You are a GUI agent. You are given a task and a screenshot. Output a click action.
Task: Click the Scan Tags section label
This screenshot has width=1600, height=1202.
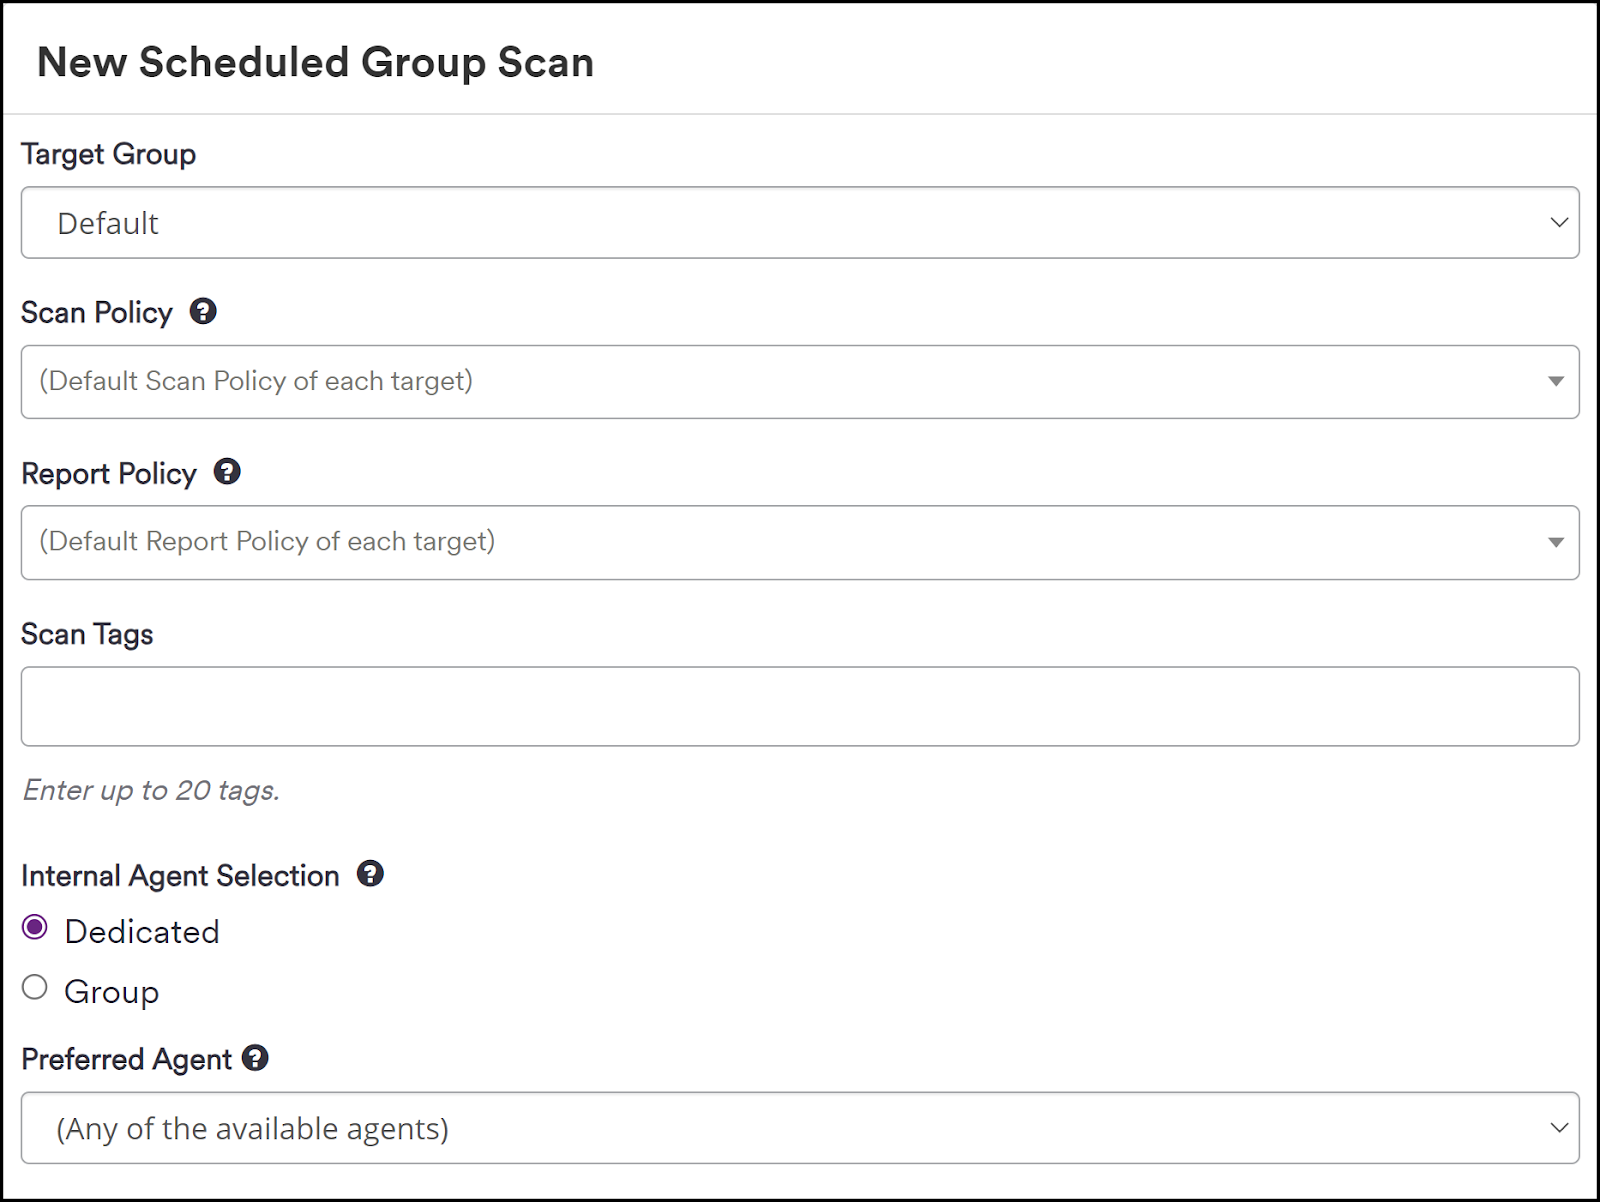coord(87,633)
